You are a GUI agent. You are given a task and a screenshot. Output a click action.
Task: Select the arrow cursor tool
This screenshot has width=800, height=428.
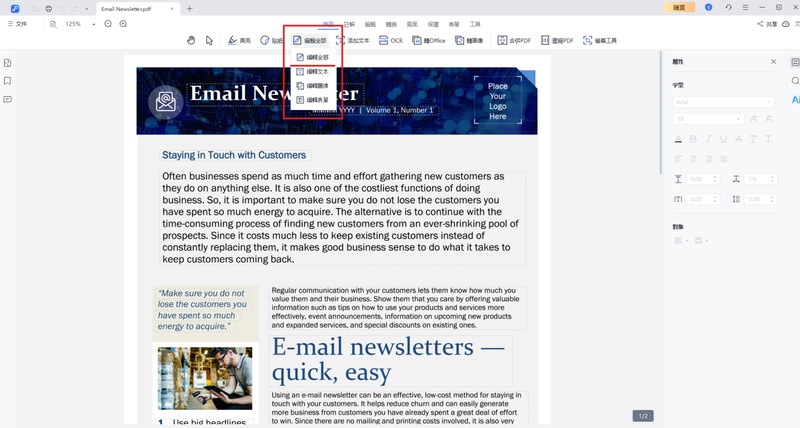[x=210, y=41]
